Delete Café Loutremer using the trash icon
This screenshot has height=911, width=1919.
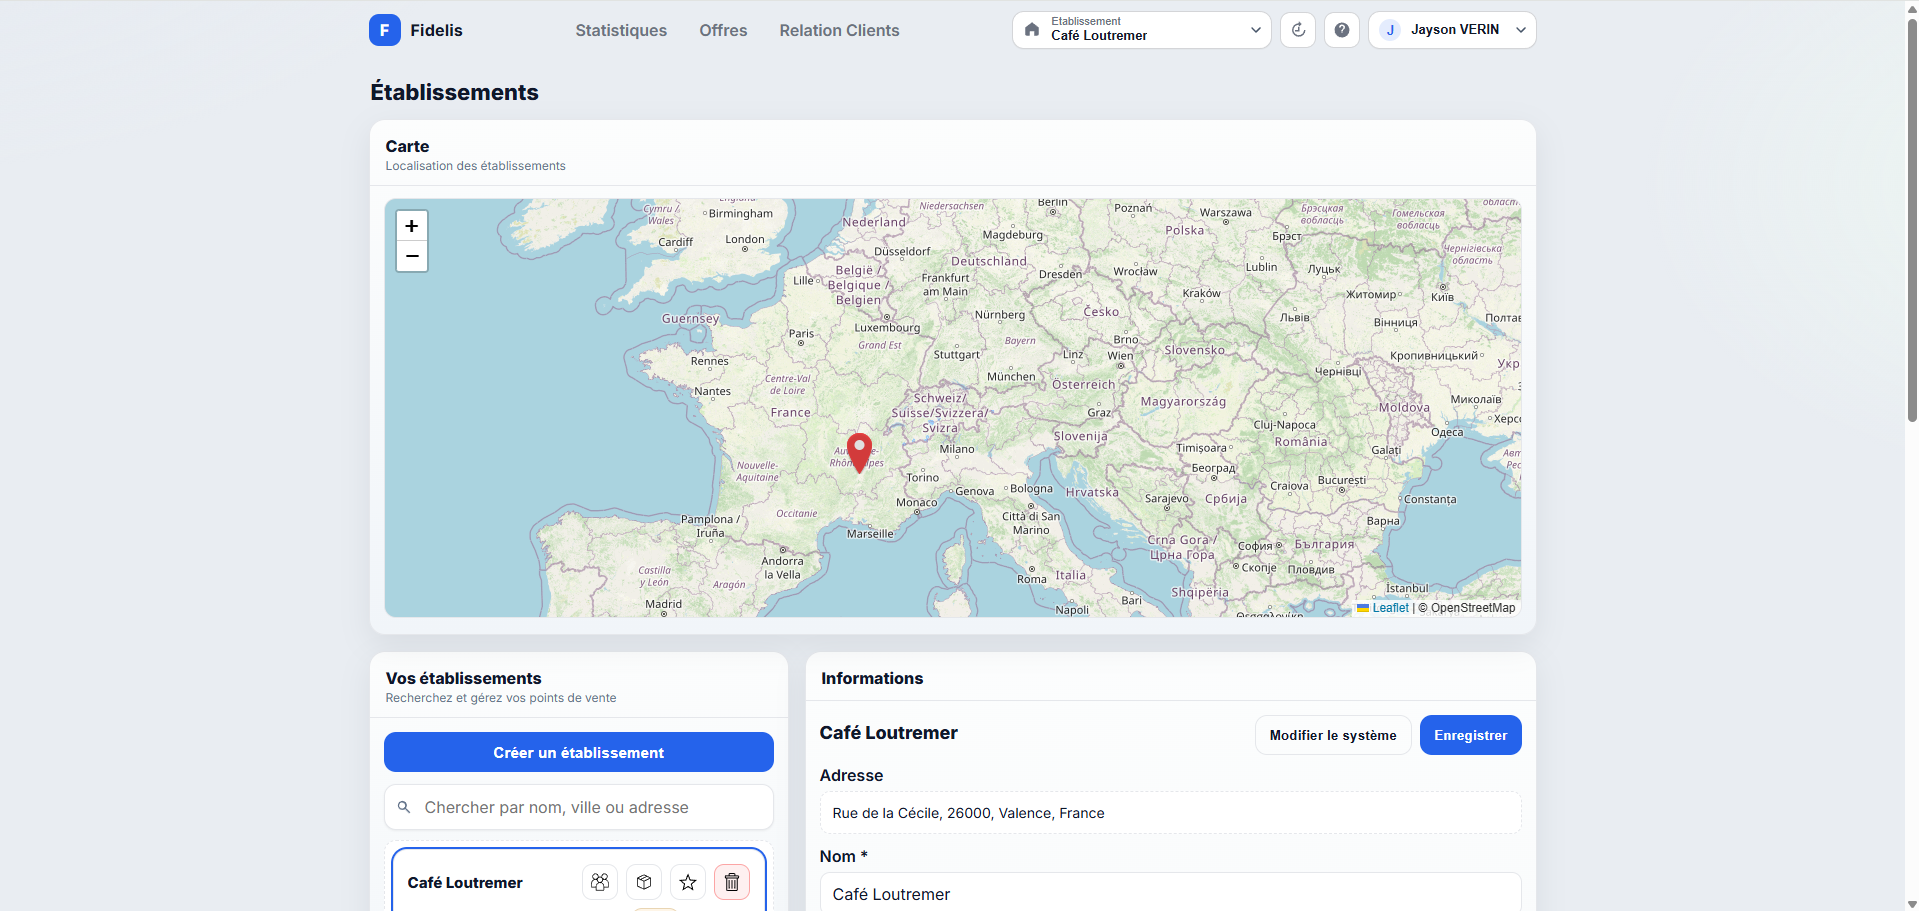(732, 882)
